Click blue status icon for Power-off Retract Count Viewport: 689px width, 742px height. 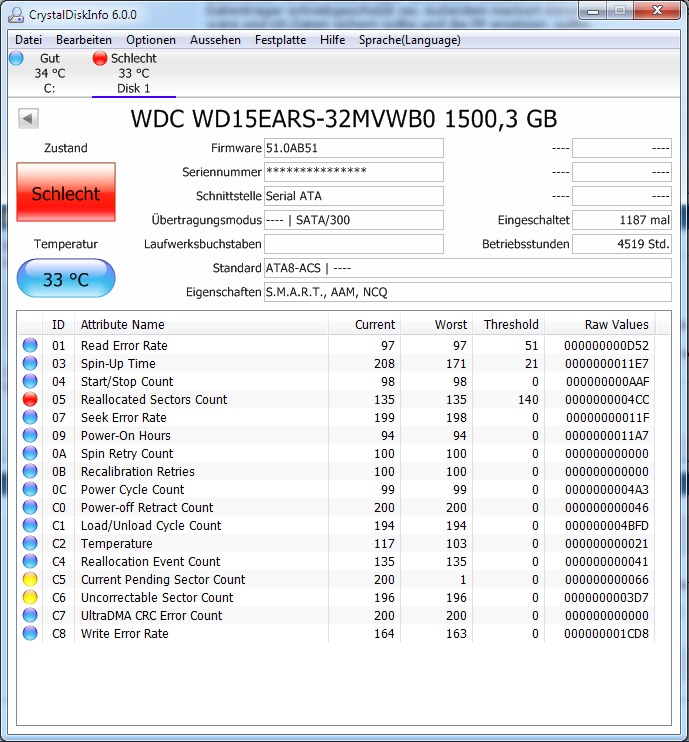pyautogui.click(x=30, y=507)
